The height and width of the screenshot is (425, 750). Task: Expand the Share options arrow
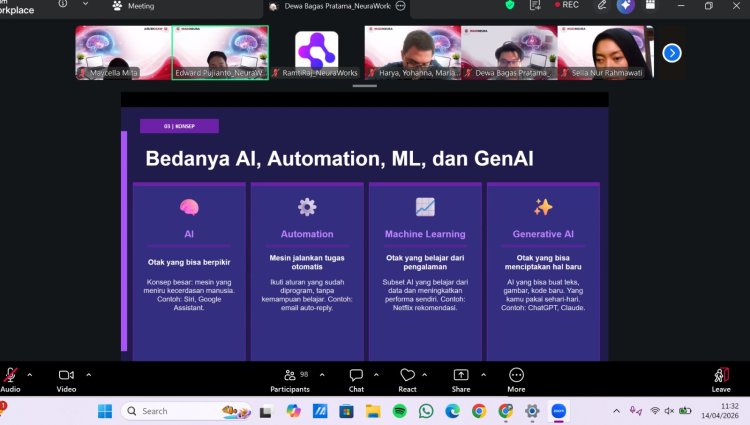click(484, 375)
